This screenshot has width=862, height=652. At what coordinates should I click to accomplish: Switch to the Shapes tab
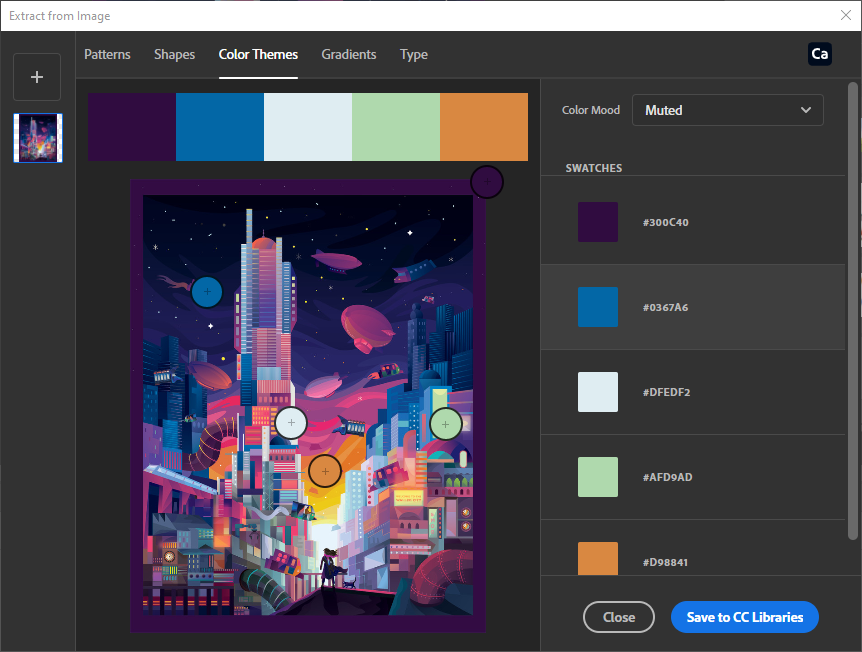coord(174,54)
